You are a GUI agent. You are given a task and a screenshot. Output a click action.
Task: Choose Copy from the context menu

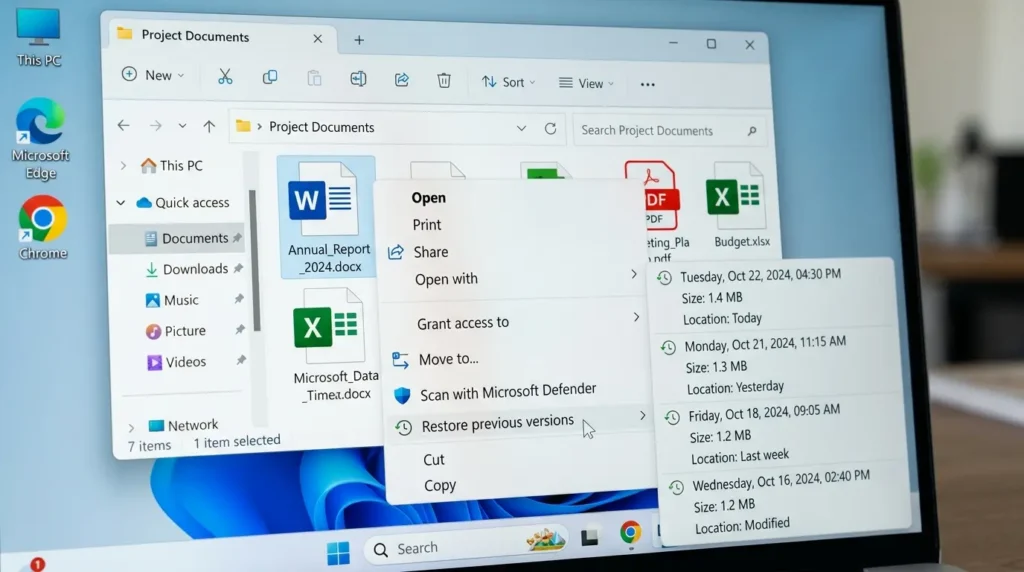click(x=440, y=486)
